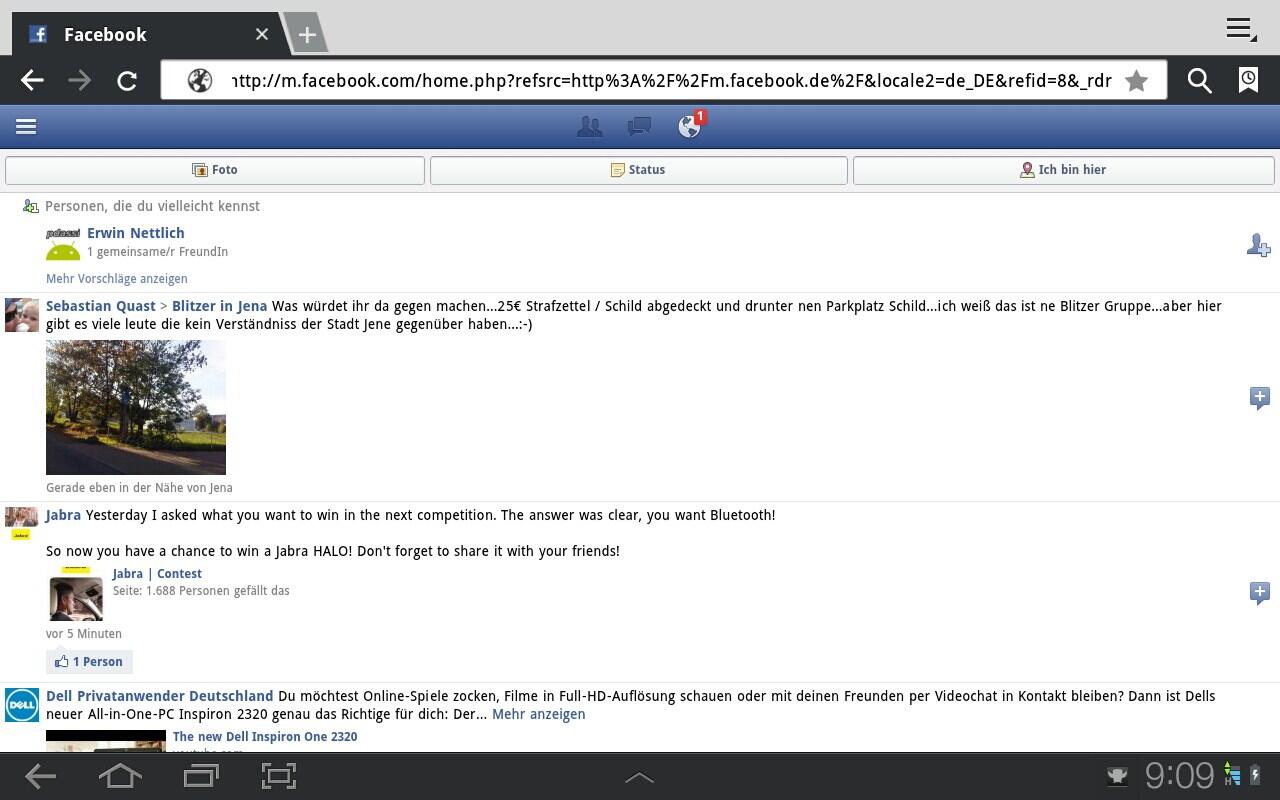Click 'Personen, die du vielleicht kennst' heading
1280x800 pixels.
coord(152,206)
